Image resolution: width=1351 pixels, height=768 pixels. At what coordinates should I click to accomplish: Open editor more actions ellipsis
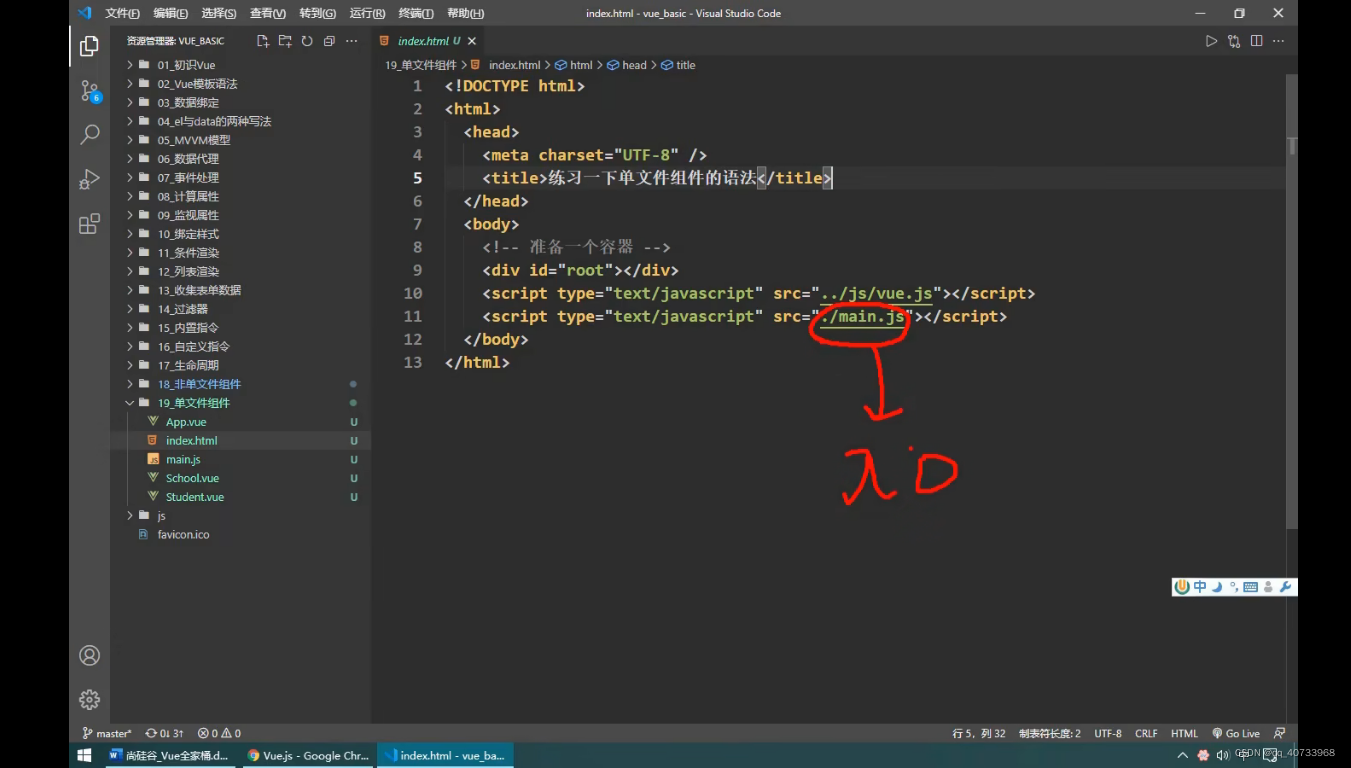click(x=1279, y=41)
